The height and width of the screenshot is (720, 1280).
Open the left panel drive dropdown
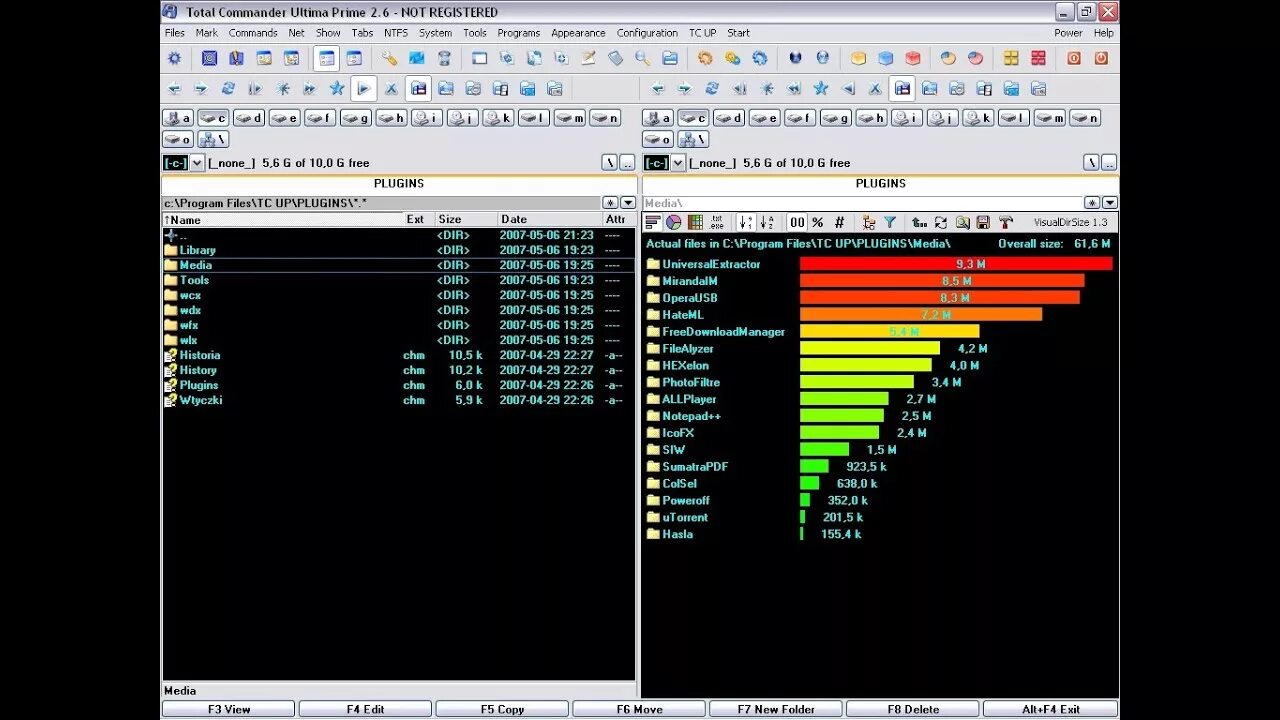[x=197, y=163]
